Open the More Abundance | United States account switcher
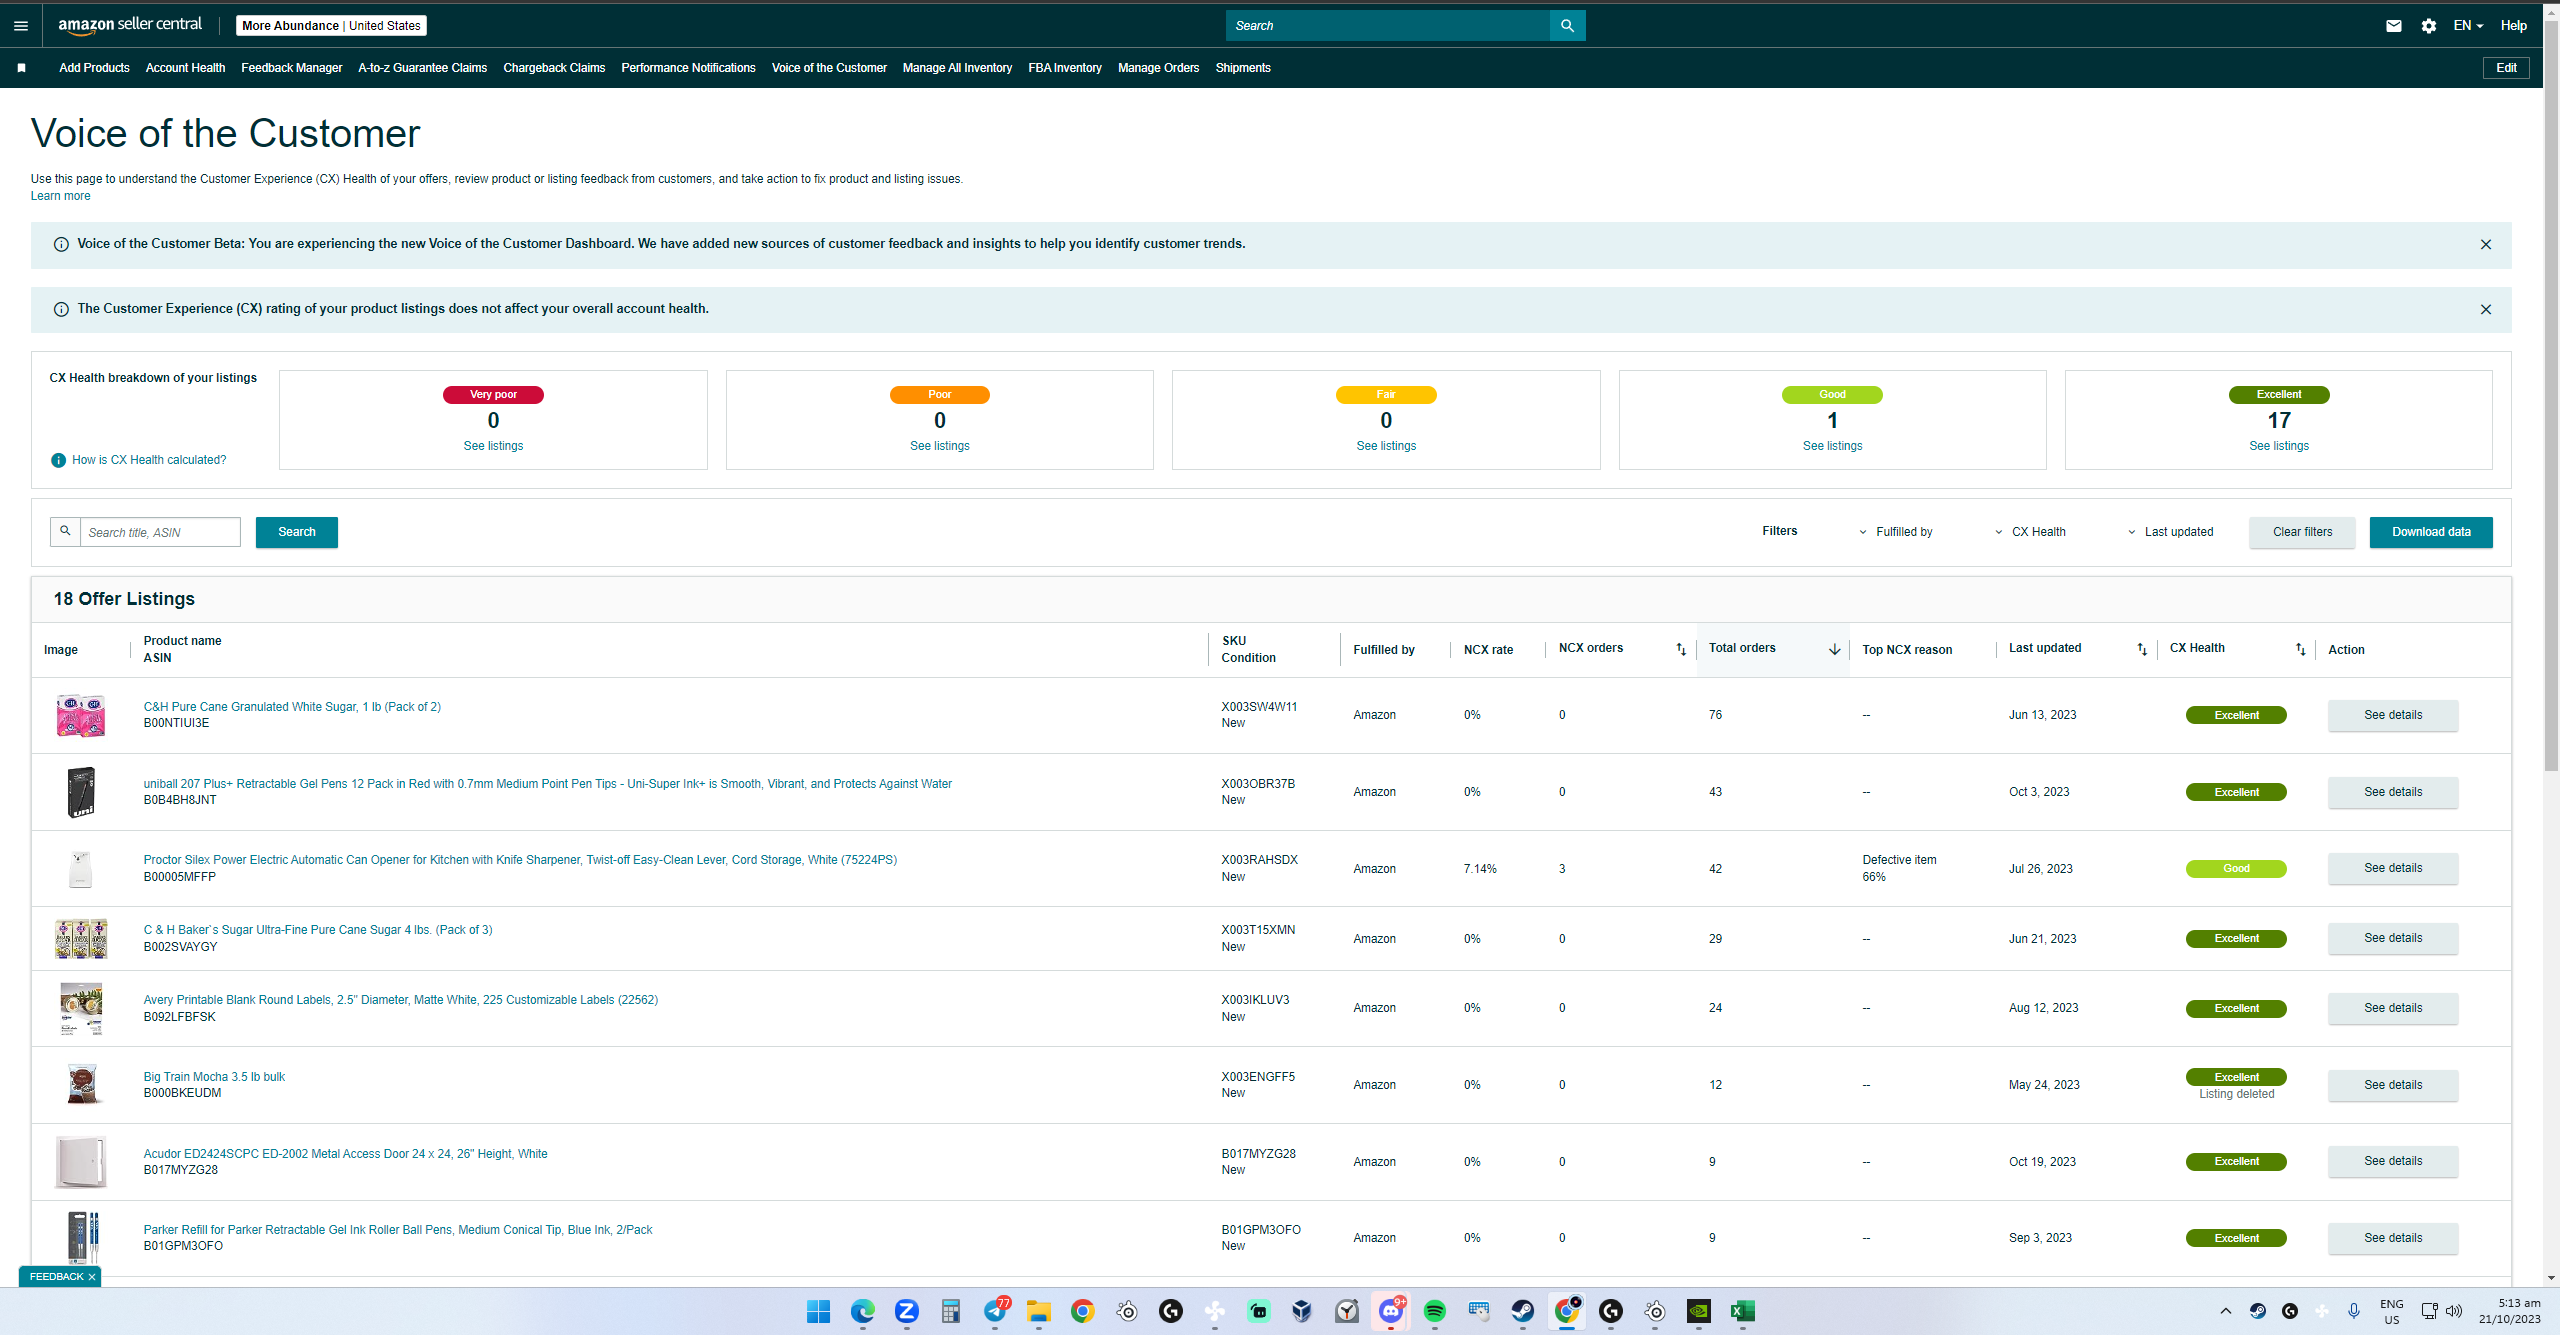 [x=331, y=26]
